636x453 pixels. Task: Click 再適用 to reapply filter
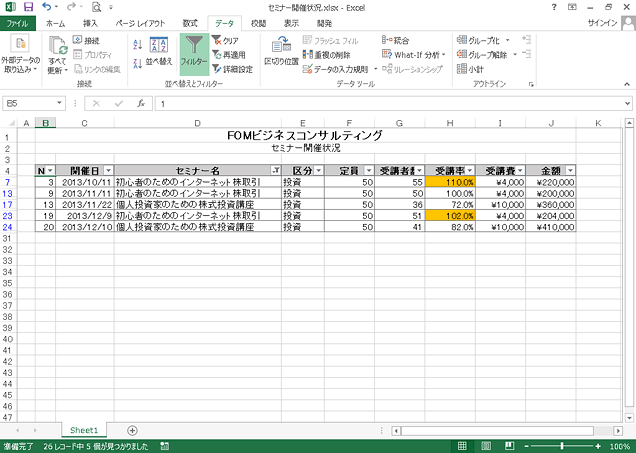(229, 55)
